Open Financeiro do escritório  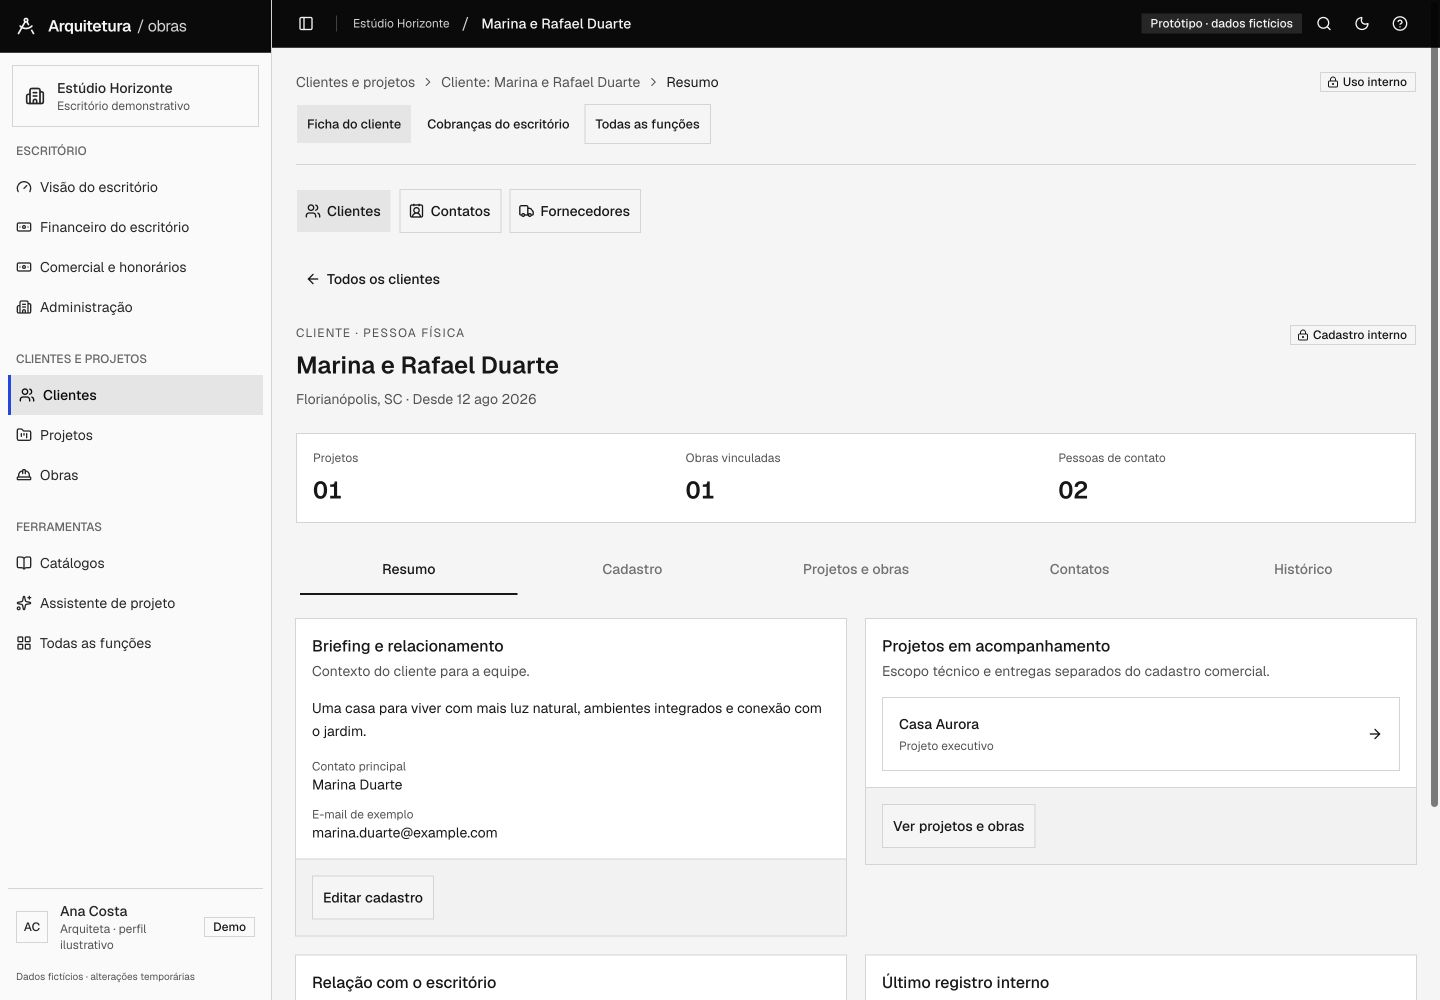pos(135,227)
